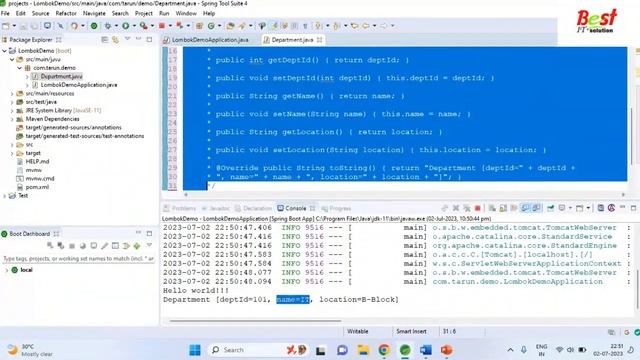Switch to the Javadoc tab
Viewport: 640px width, 360px height.
215,208
